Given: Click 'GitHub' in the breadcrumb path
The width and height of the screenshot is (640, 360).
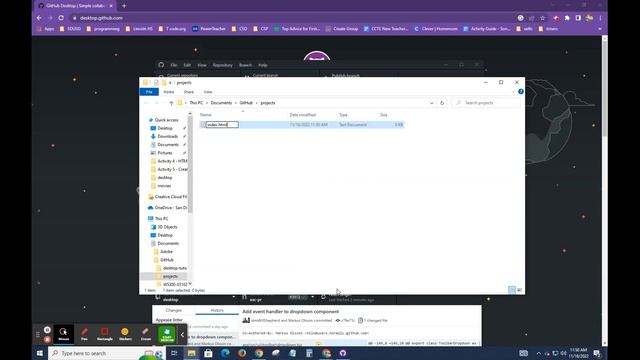Looking at the screenshot, I should pyautogui.click(x=246, y=103).
